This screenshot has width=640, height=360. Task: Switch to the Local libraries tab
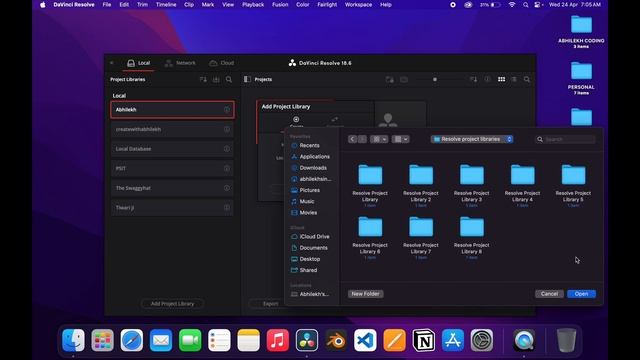coord(139,63)
